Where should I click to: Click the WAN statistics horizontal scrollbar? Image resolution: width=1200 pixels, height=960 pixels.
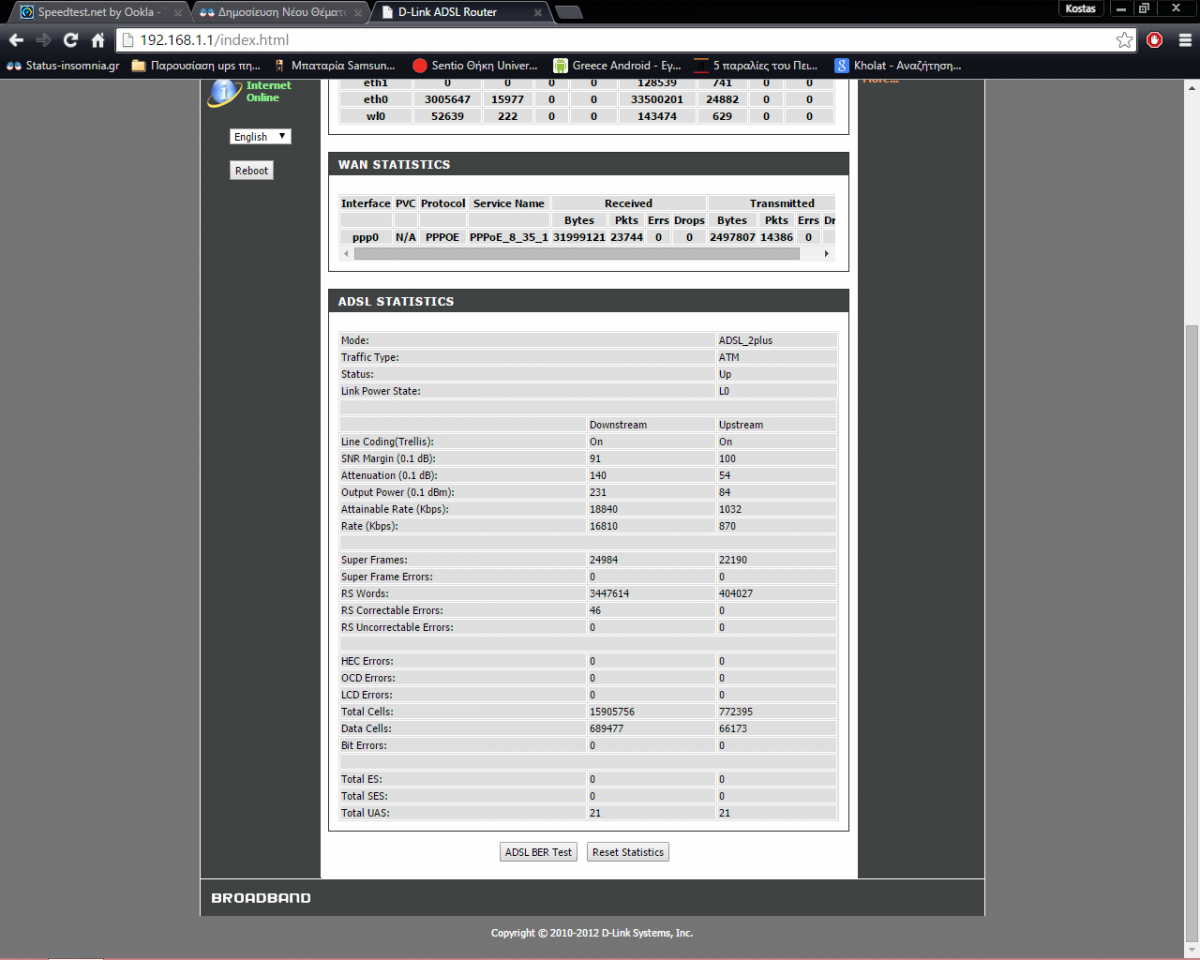pyautogui.click(x=577, y=254)
